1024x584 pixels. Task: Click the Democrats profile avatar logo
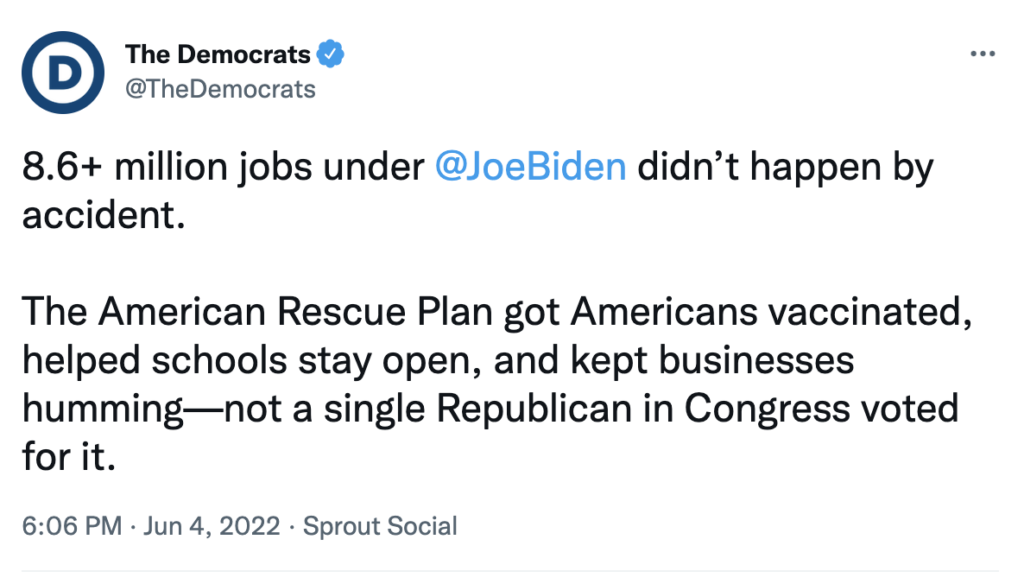(x=63, y=72)
